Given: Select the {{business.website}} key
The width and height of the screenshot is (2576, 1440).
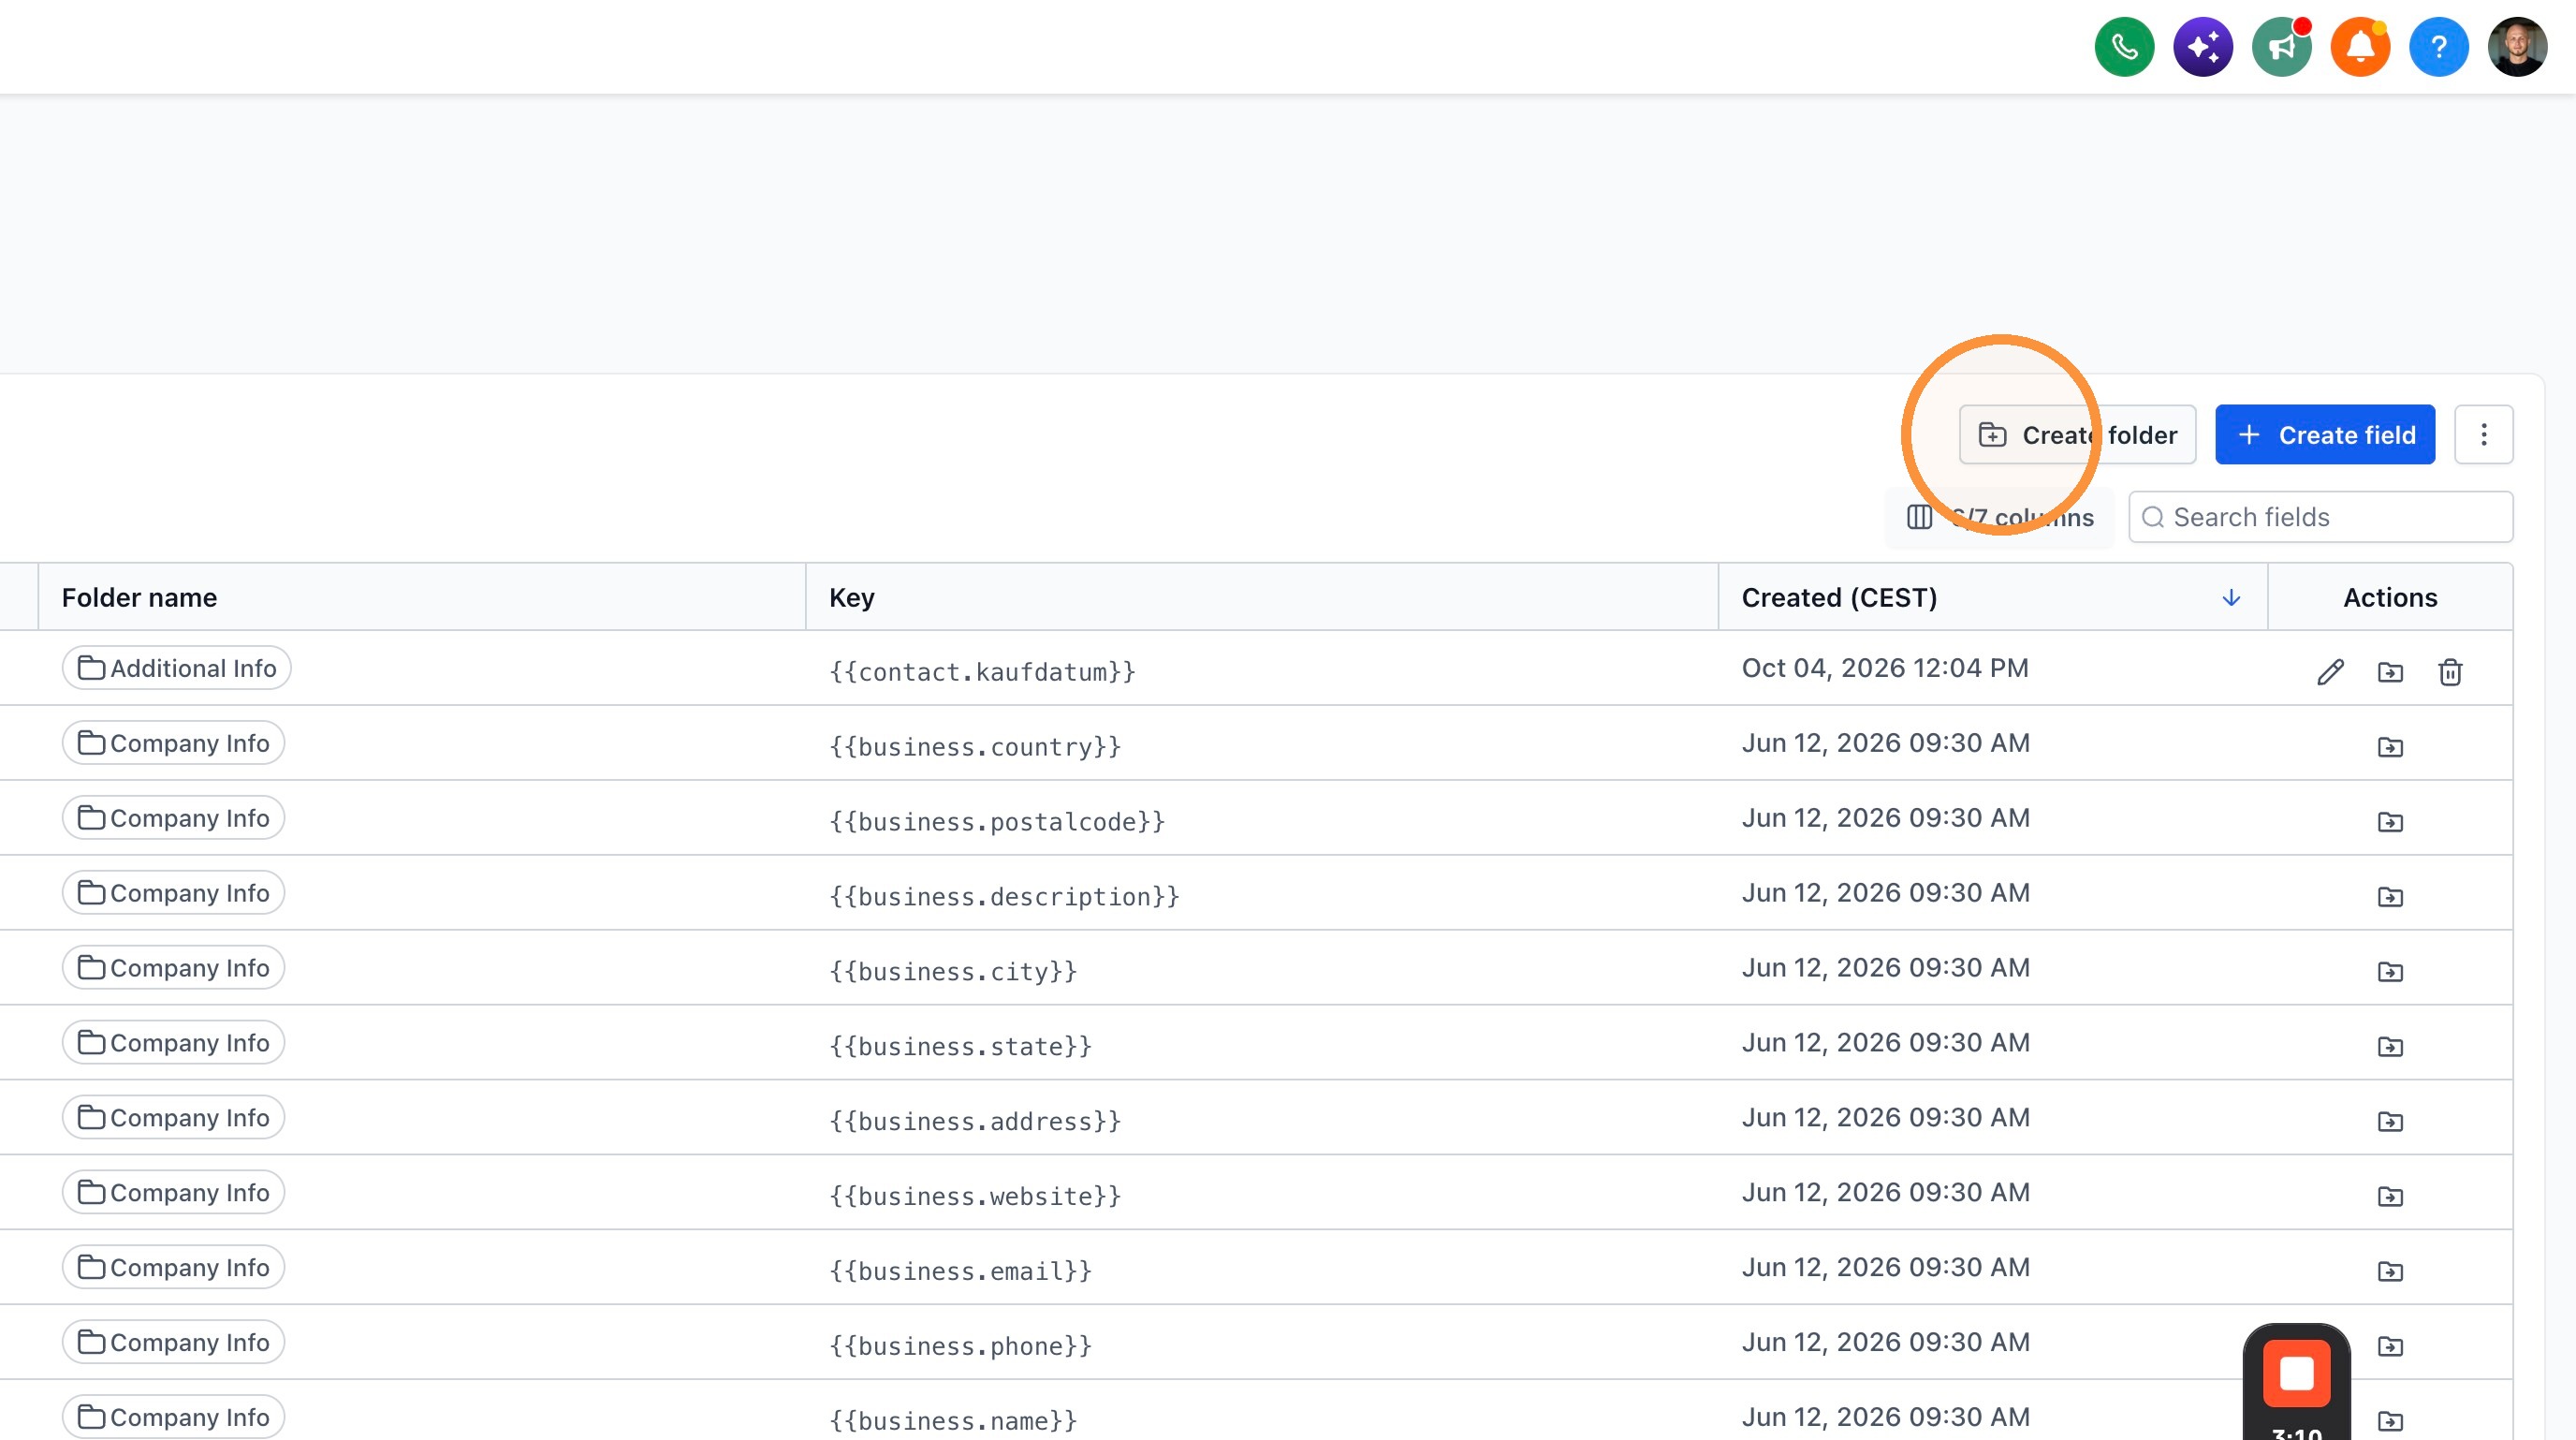Looking at the screenshot, I should [975, 1197].
